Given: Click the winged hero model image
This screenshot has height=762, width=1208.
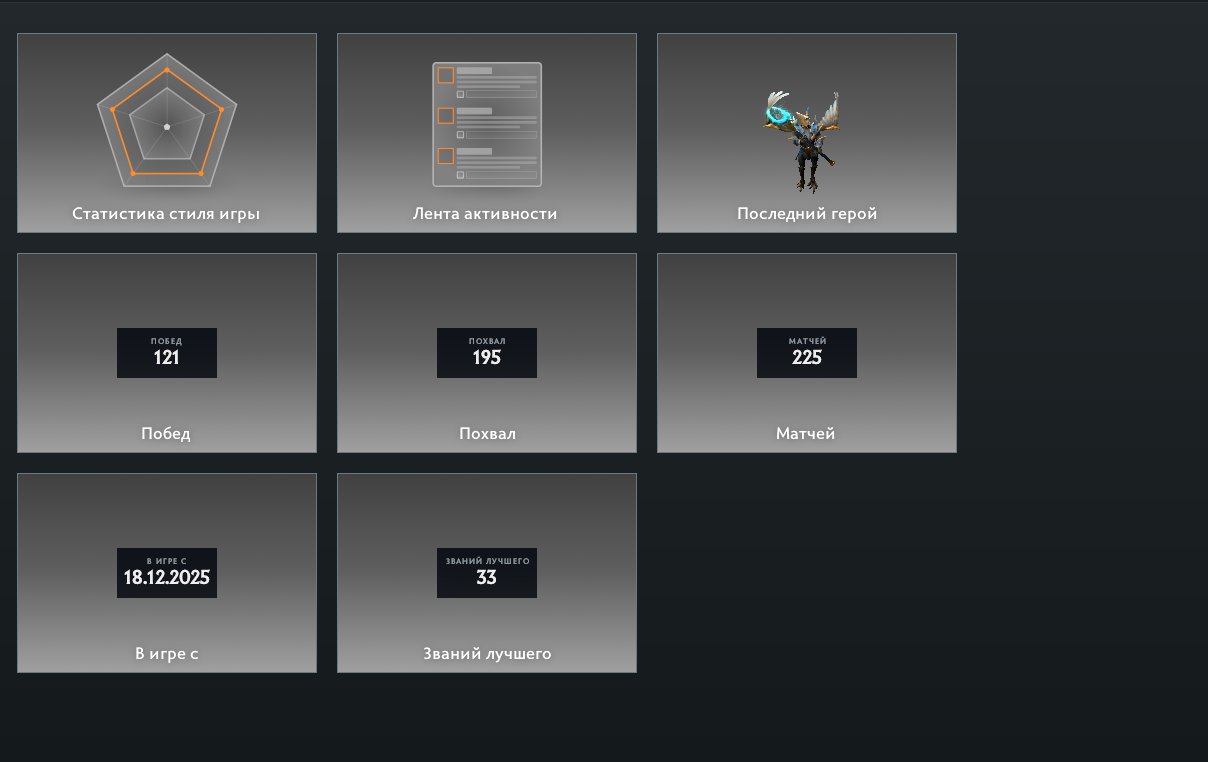Looking at the screenshot, I should [x=803, y=140].
